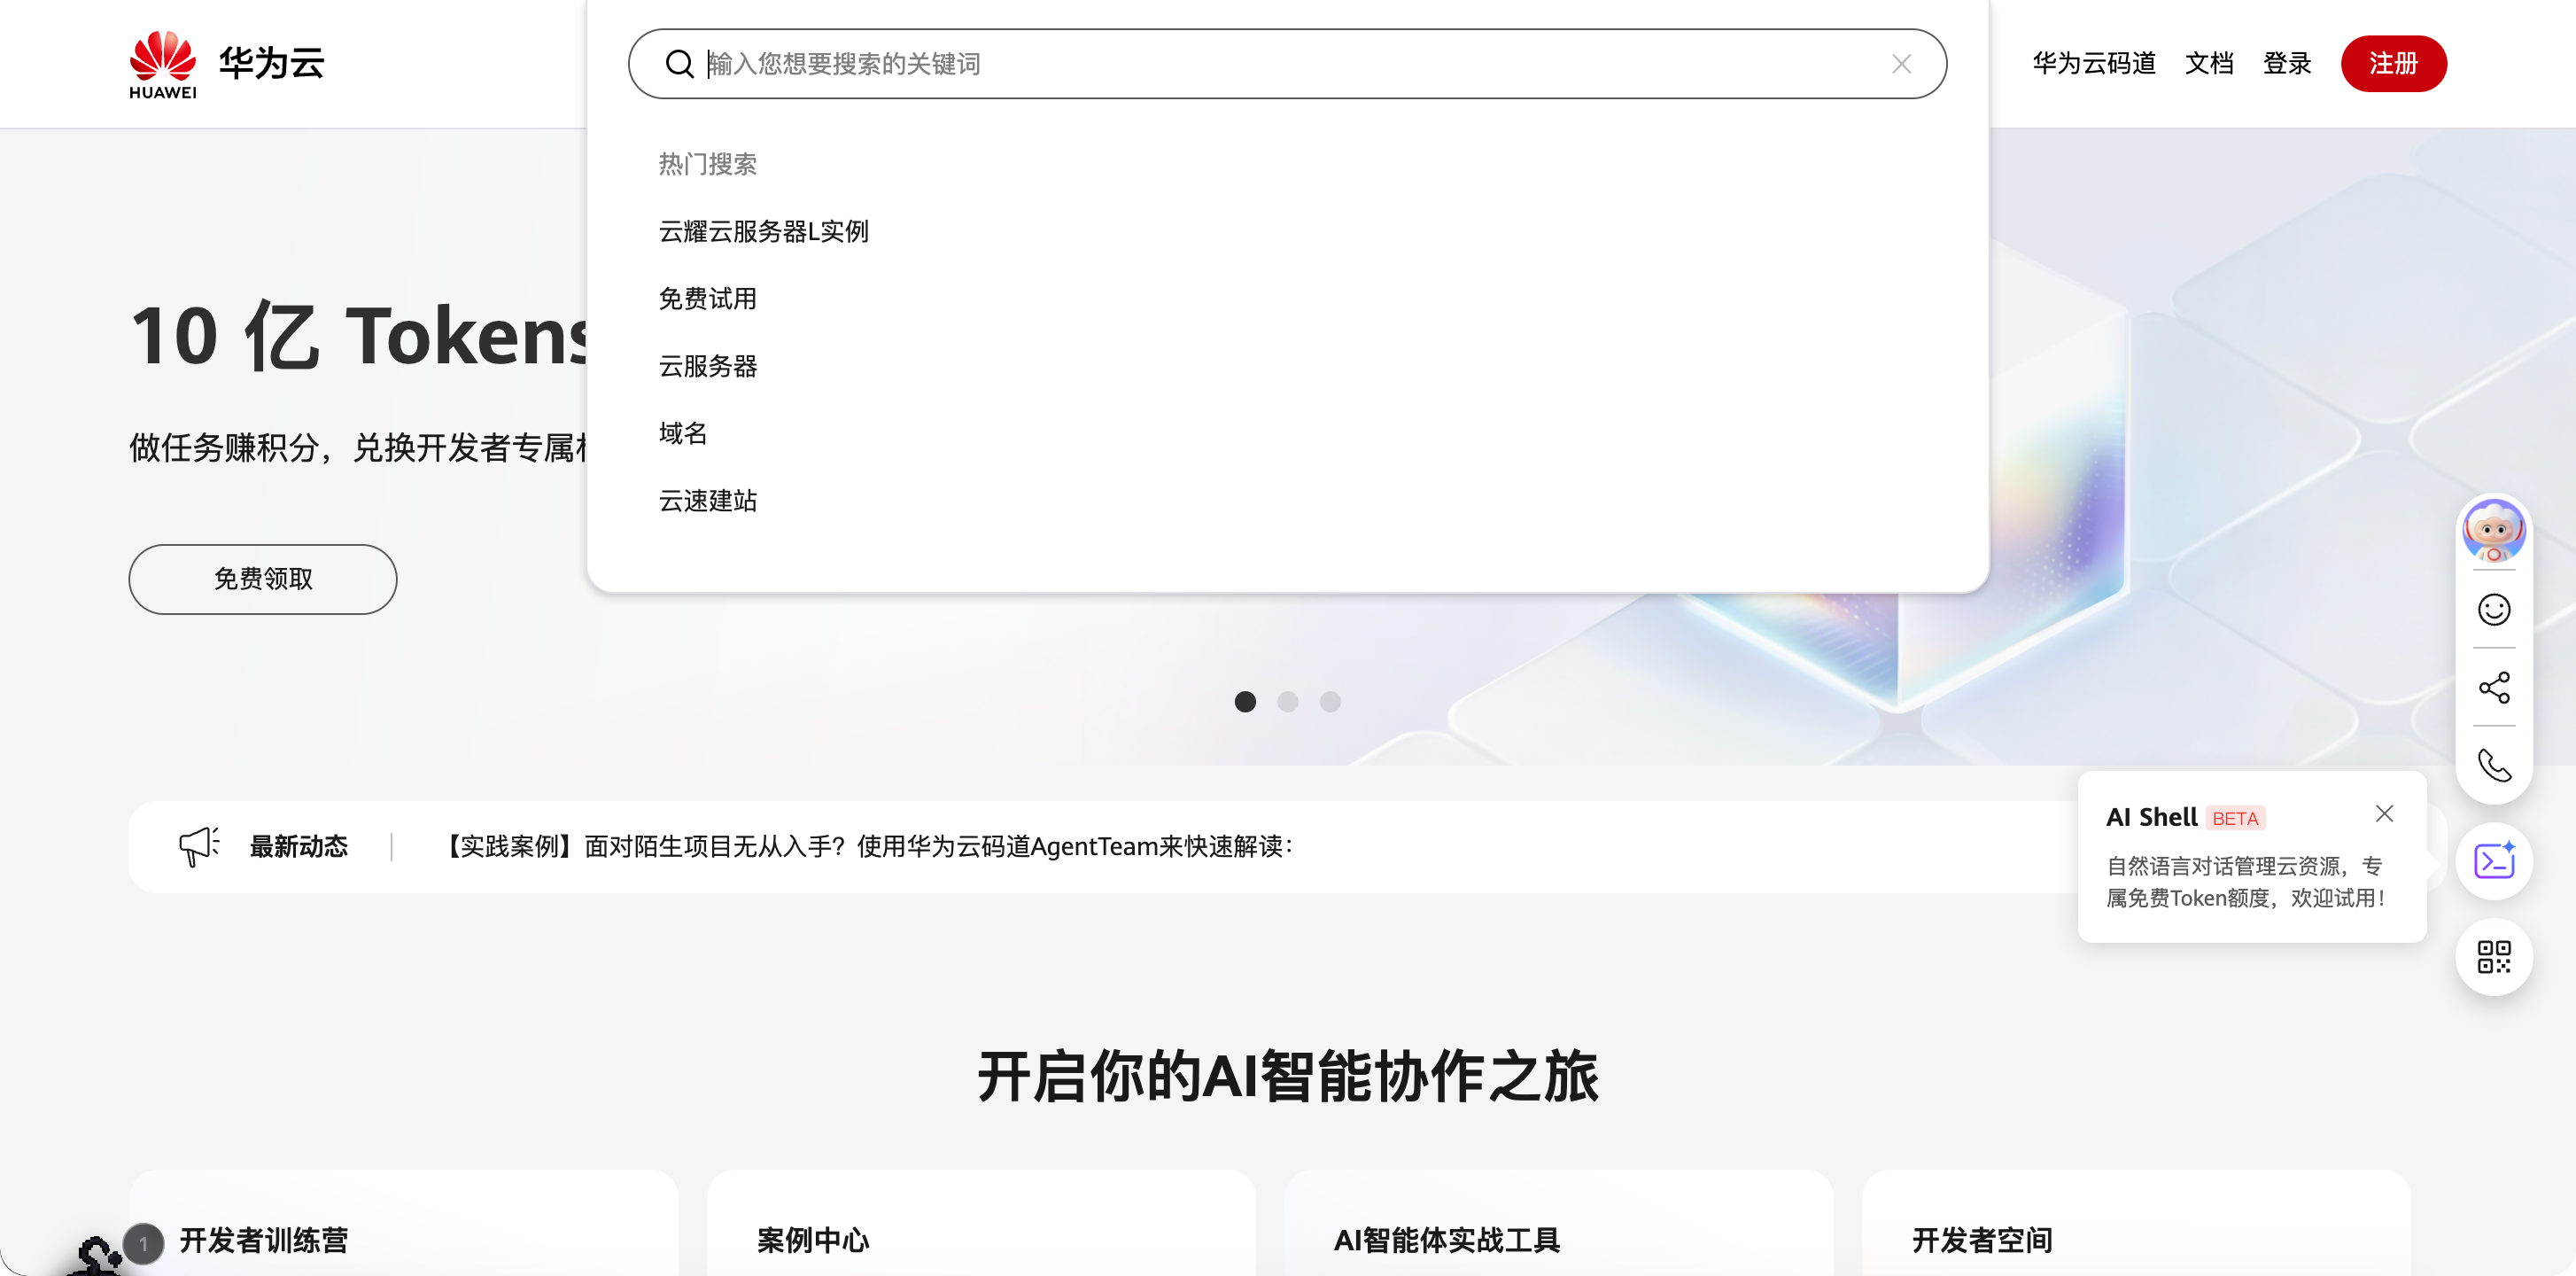Open 华为云码道 in the top navigation
This screenshot has width=2576, height=1276.
[x=2093, y=63]
